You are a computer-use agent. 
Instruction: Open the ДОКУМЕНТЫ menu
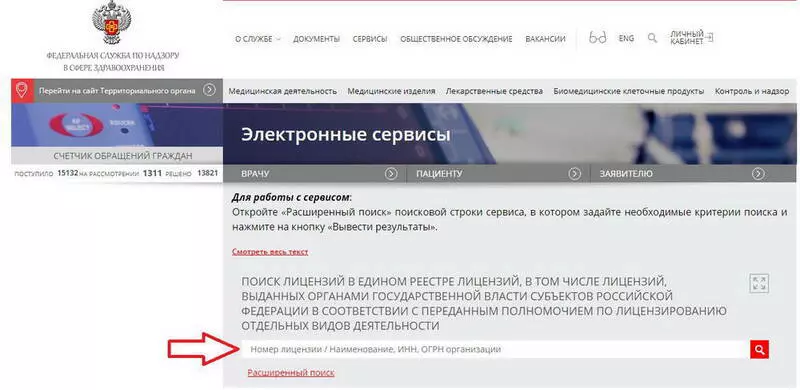point(316,39)
